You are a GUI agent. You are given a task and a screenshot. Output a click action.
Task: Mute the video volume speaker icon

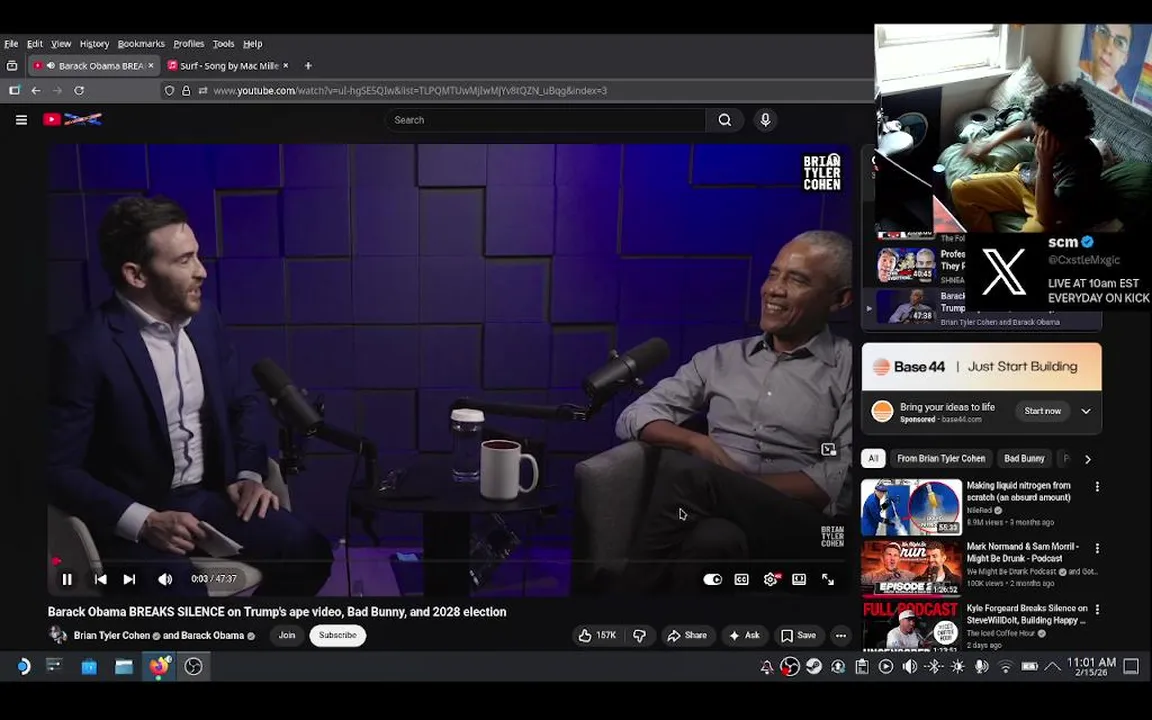point(165,579)
